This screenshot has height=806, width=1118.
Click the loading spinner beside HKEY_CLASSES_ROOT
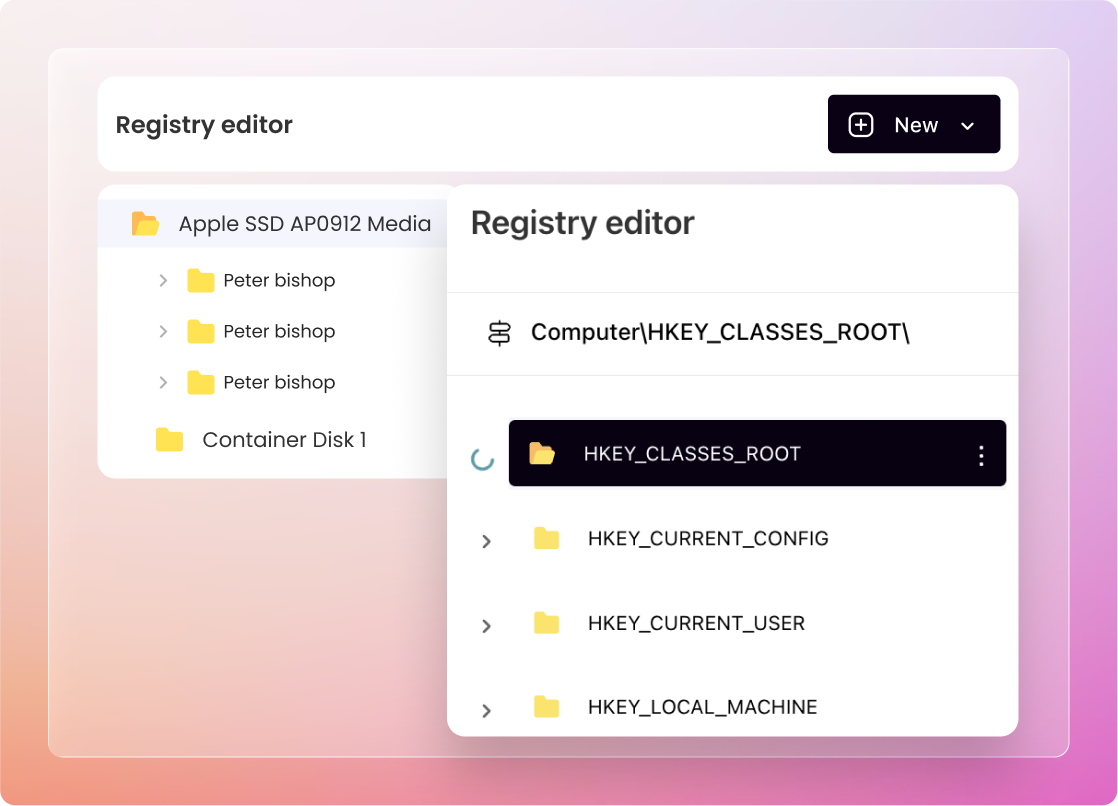click(x=482, y=459)
